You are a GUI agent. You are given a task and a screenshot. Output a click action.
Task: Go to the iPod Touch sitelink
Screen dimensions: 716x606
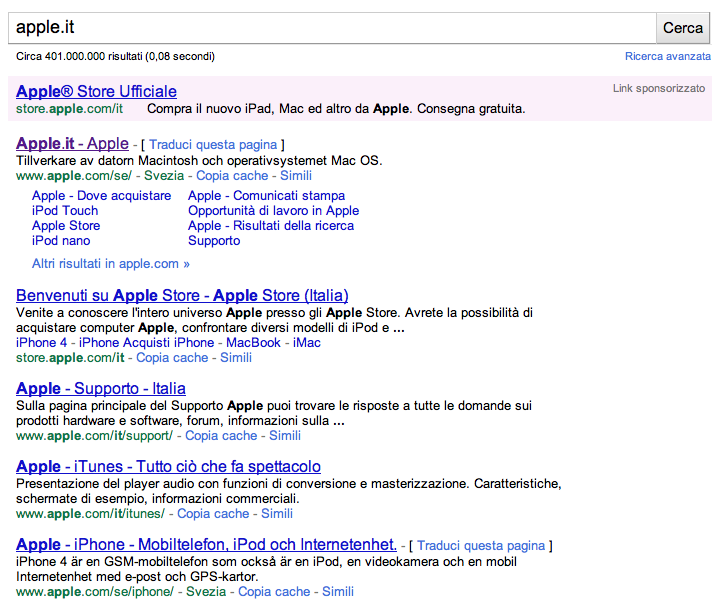[65, 211]
